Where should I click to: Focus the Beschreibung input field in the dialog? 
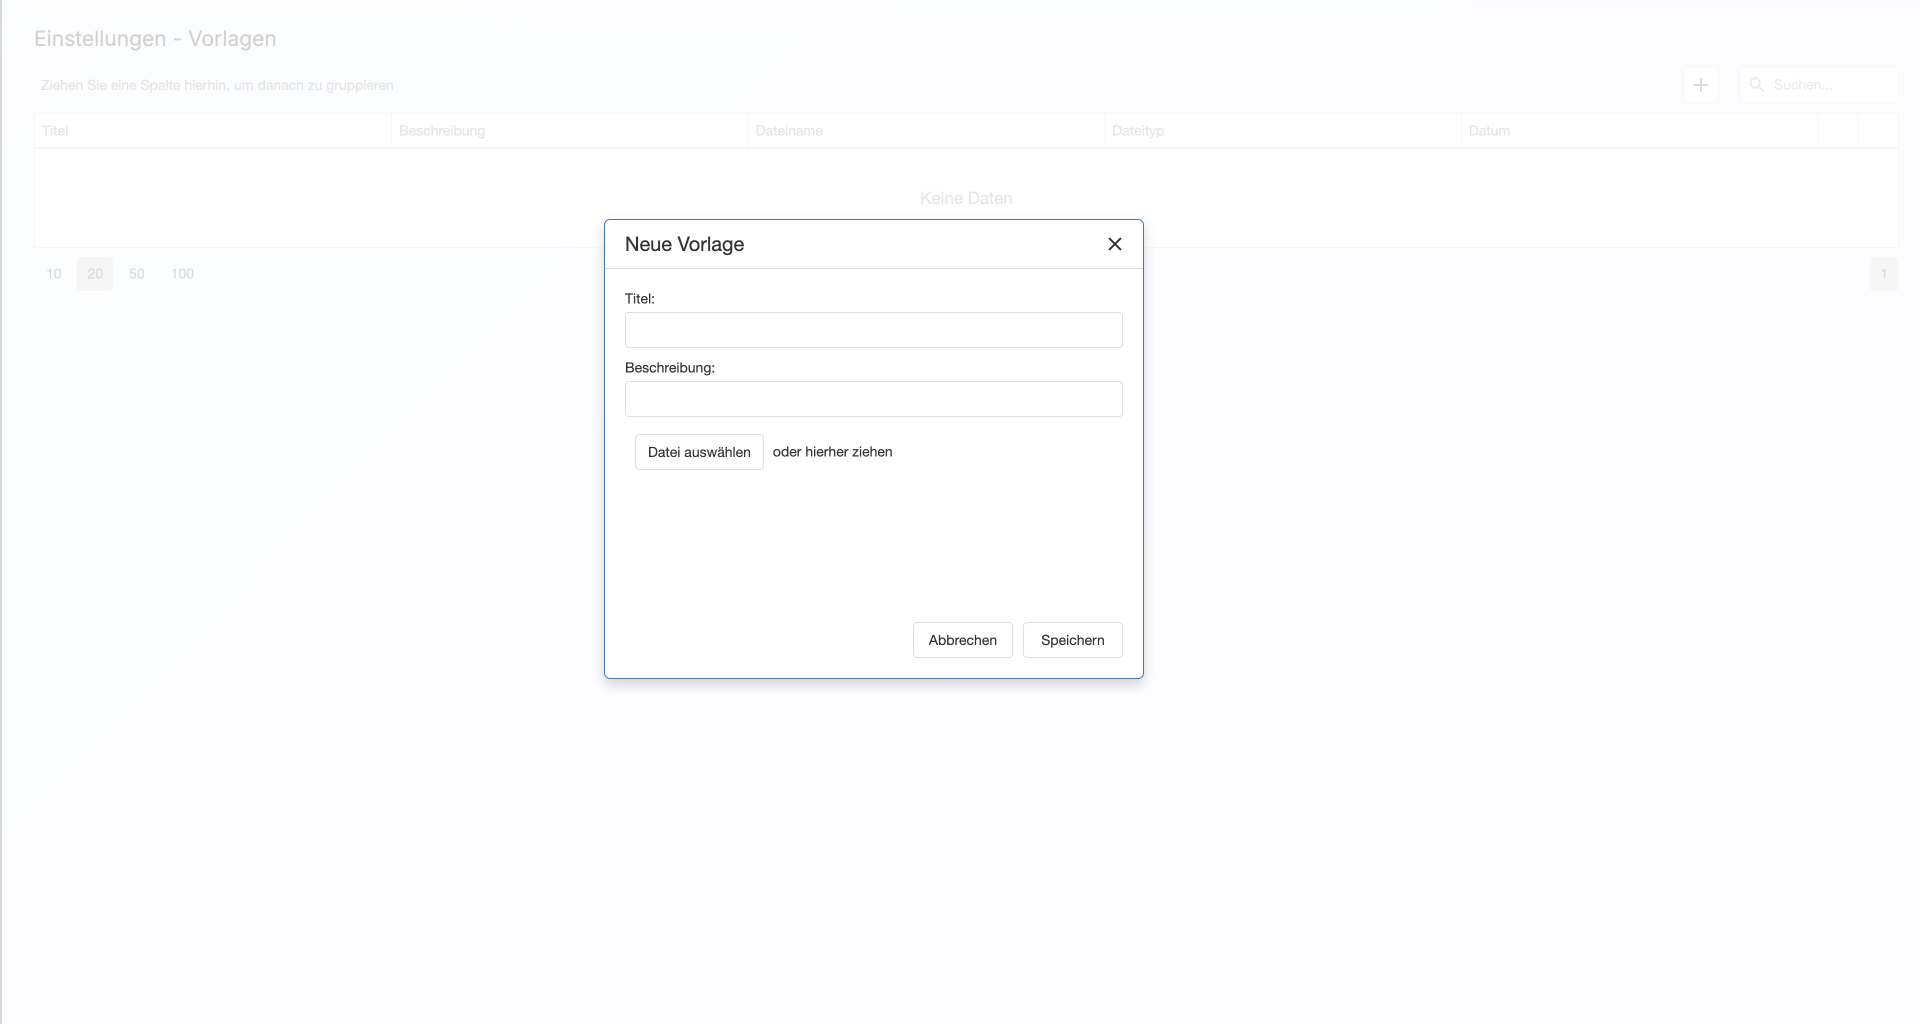click(x=873, y=399)
